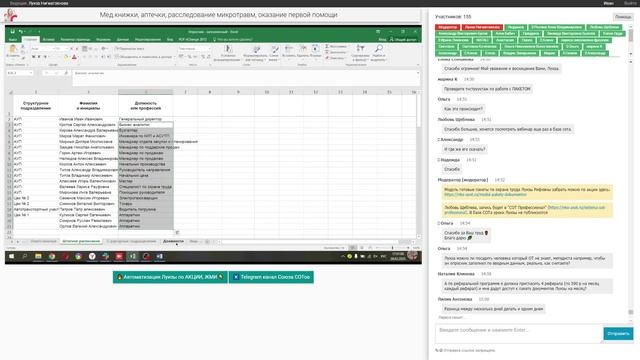Click the new sheet plus icon
Screen dimensions: 640x360
pyautogui.click(x=207, y=241)
